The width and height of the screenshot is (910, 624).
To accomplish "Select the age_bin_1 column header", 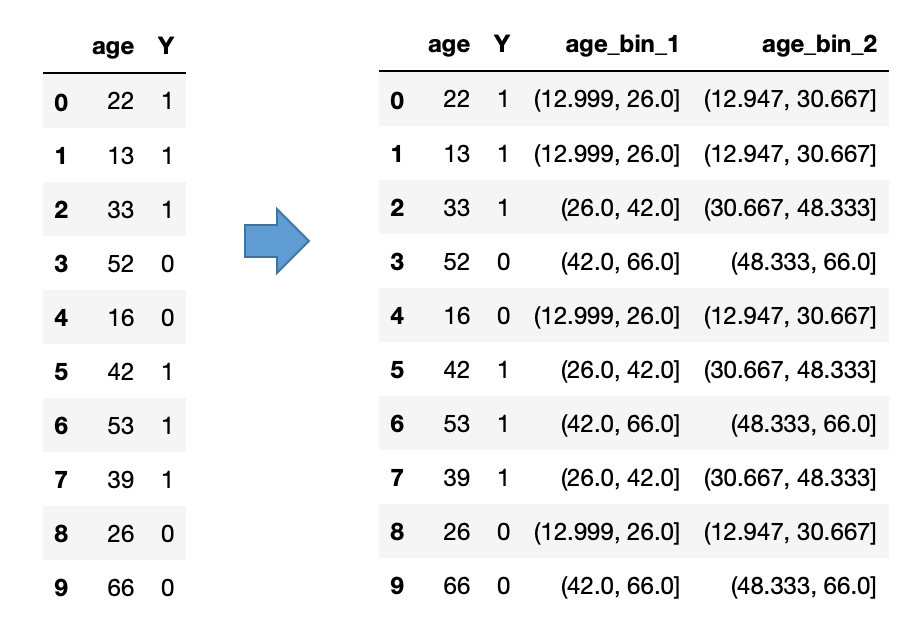I will (x=622, y=45).
